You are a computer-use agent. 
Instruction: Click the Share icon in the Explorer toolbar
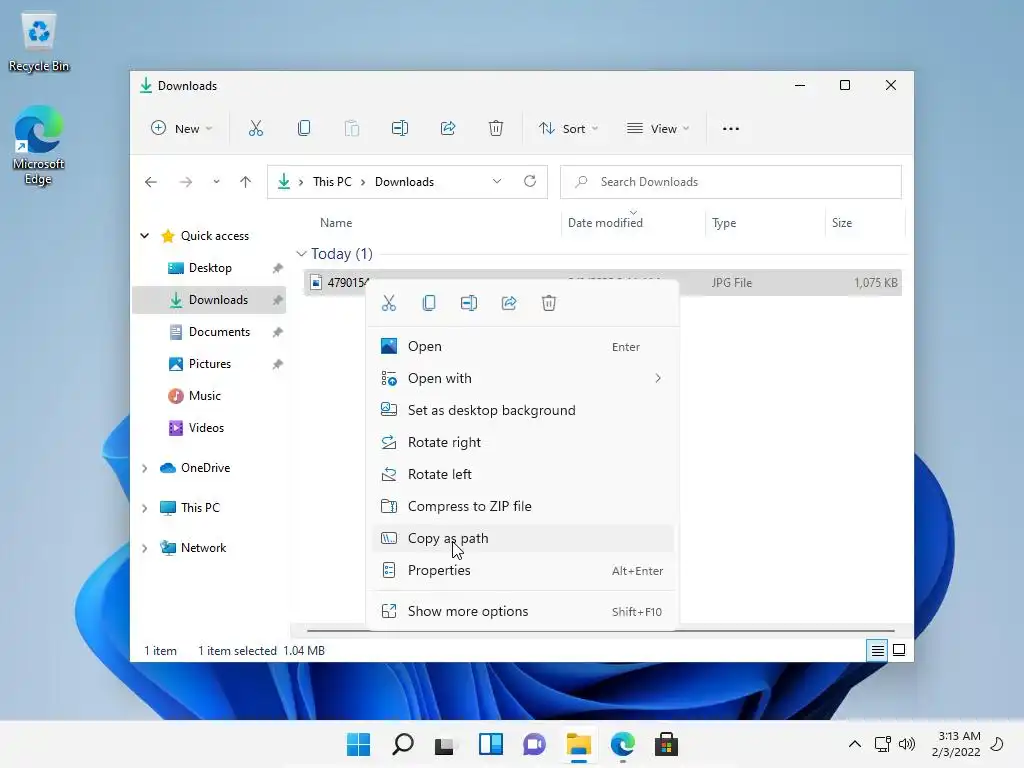[448, 129]
